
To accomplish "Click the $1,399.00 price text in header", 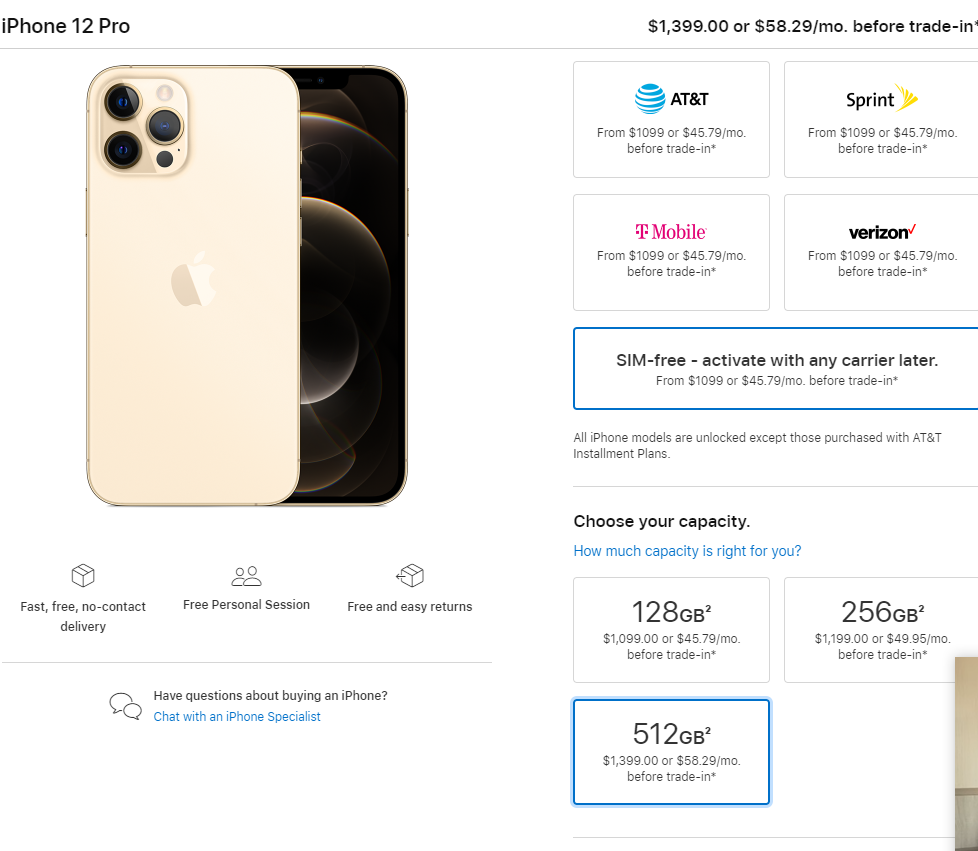I will (688, 27).
